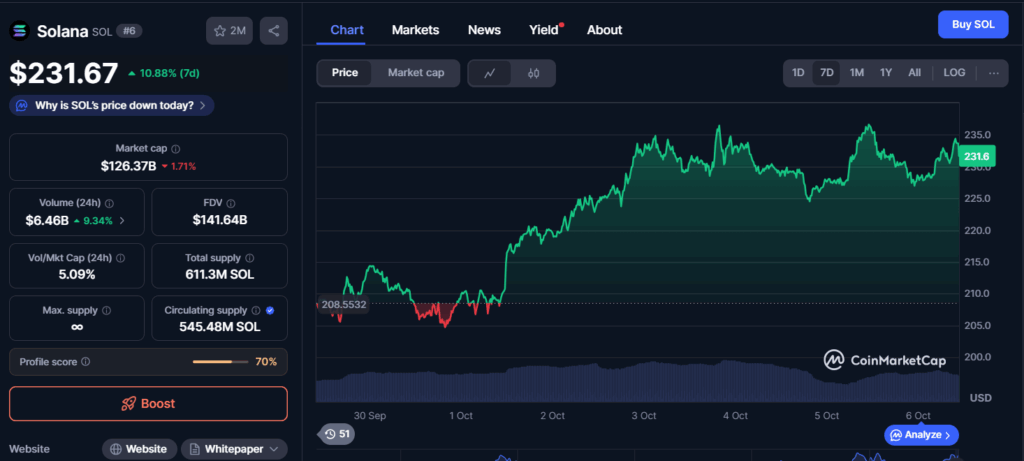Click the Profile score info icon
Image resolution: width=1024 pixels, height=461 pixels.
[x=85, y=362]
